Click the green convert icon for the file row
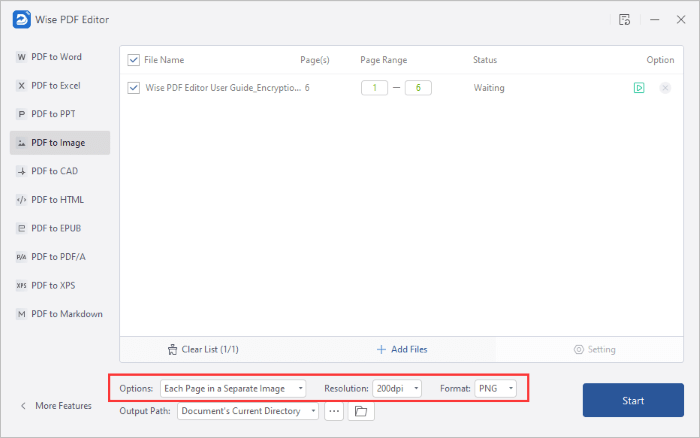700x438 pixels. 639,88
